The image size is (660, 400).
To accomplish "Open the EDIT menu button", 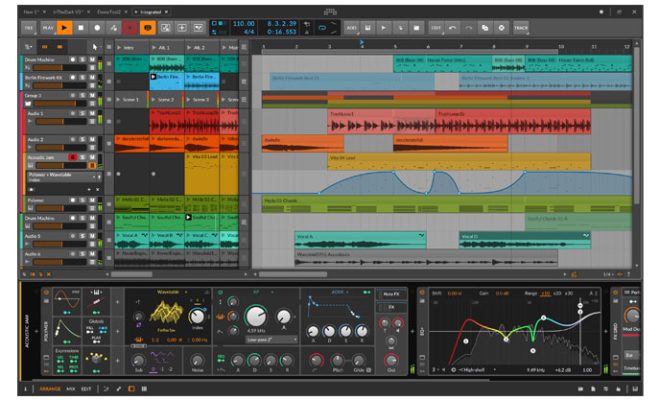I will [x=436, y=28].
